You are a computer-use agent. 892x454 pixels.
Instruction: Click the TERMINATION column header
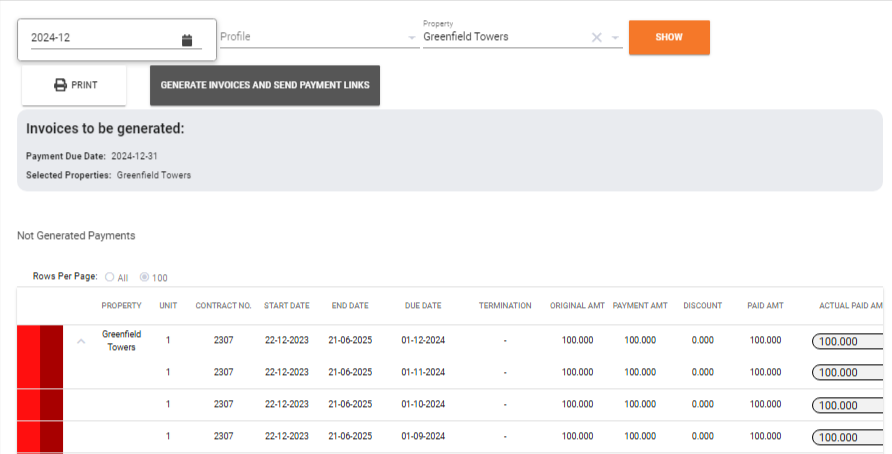(505, 306)
